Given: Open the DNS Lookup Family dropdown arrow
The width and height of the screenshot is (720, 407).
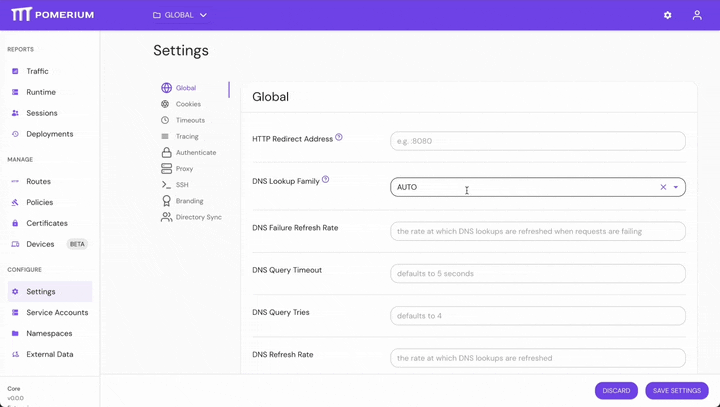Looking at the screenshot, I should [x=676, y=187].
